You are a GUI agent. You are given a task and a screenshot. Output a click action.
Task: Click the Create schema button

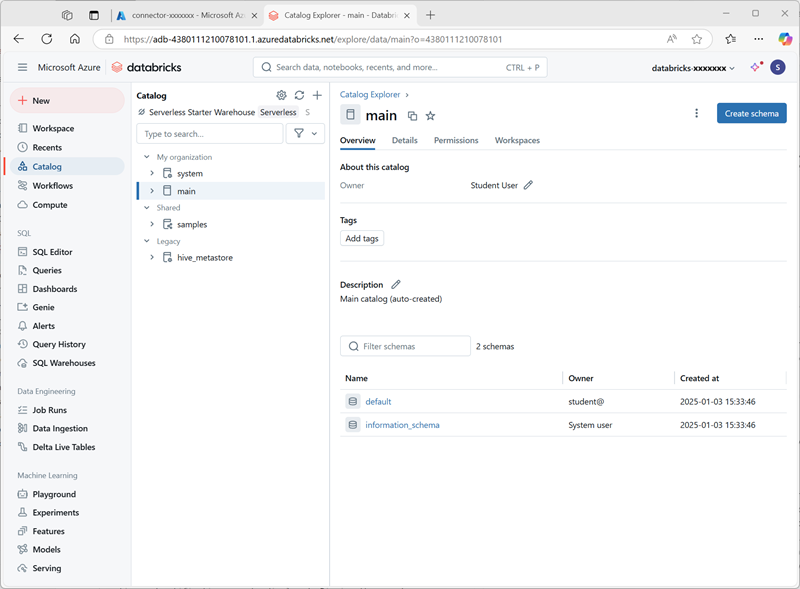pyautogui.click(x=752, y=113)
